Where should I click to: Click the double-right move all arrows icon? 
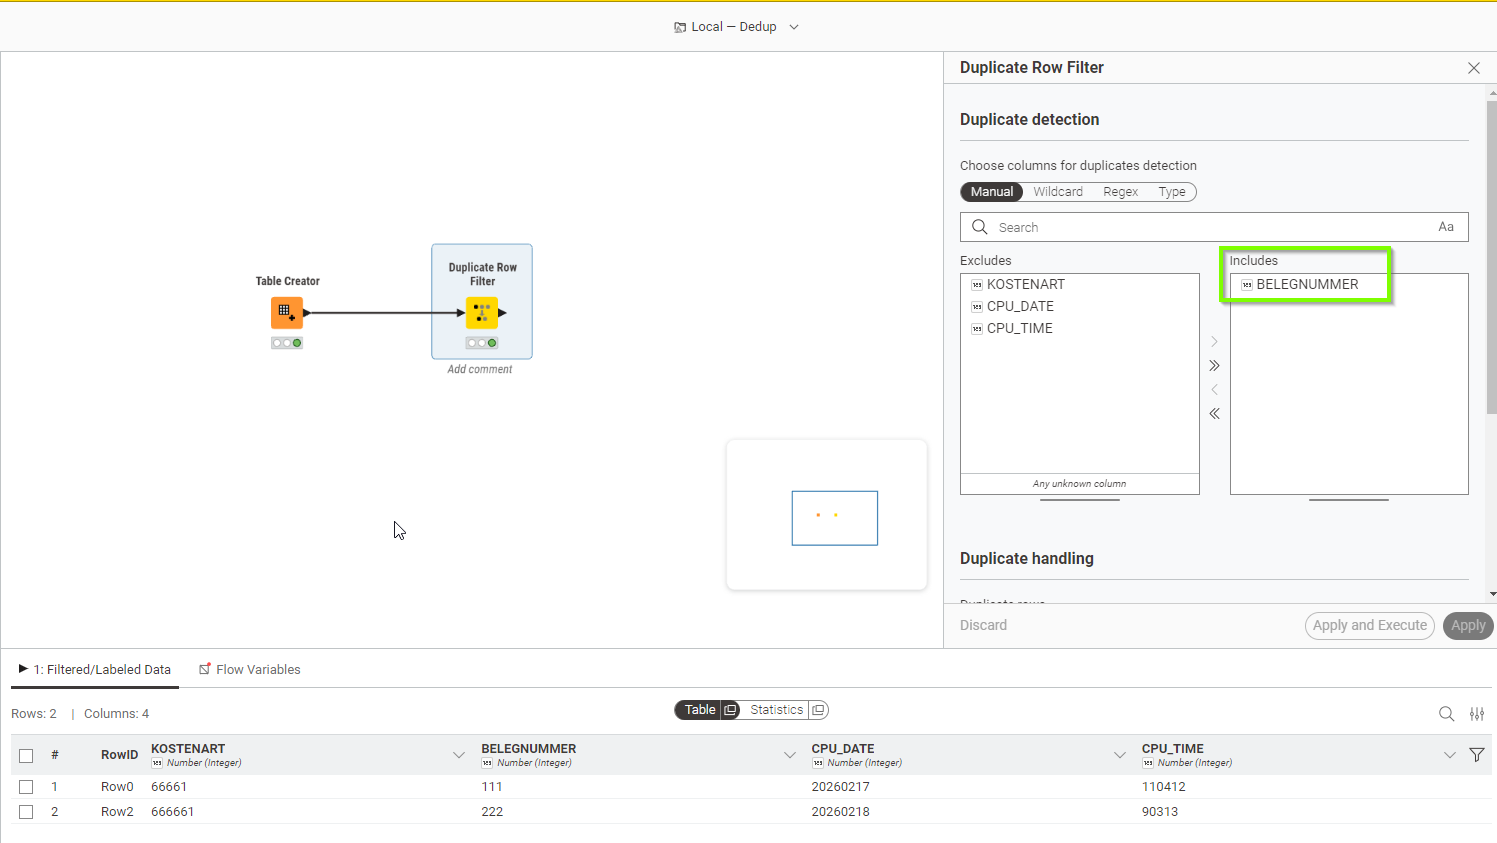(1214, 366)
